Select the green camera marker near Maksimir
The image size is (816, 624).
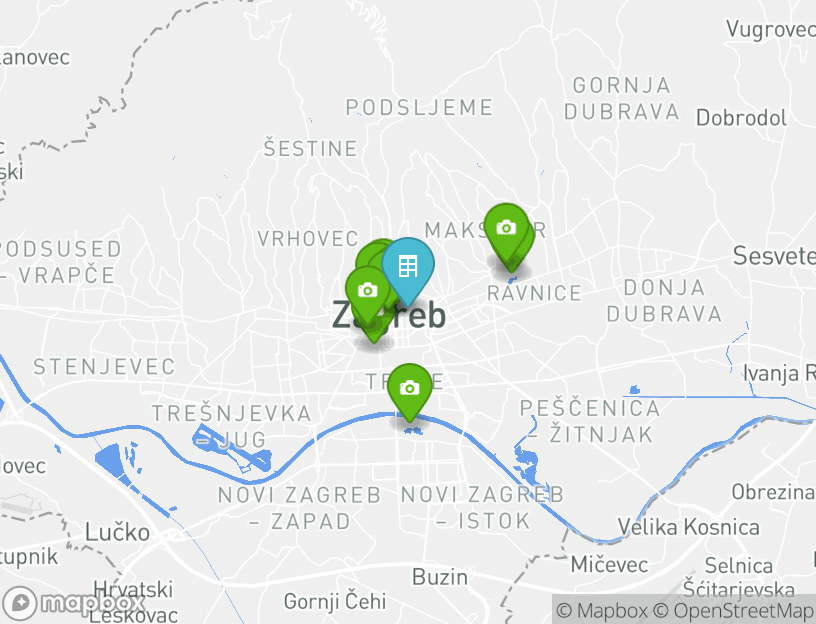506,231
